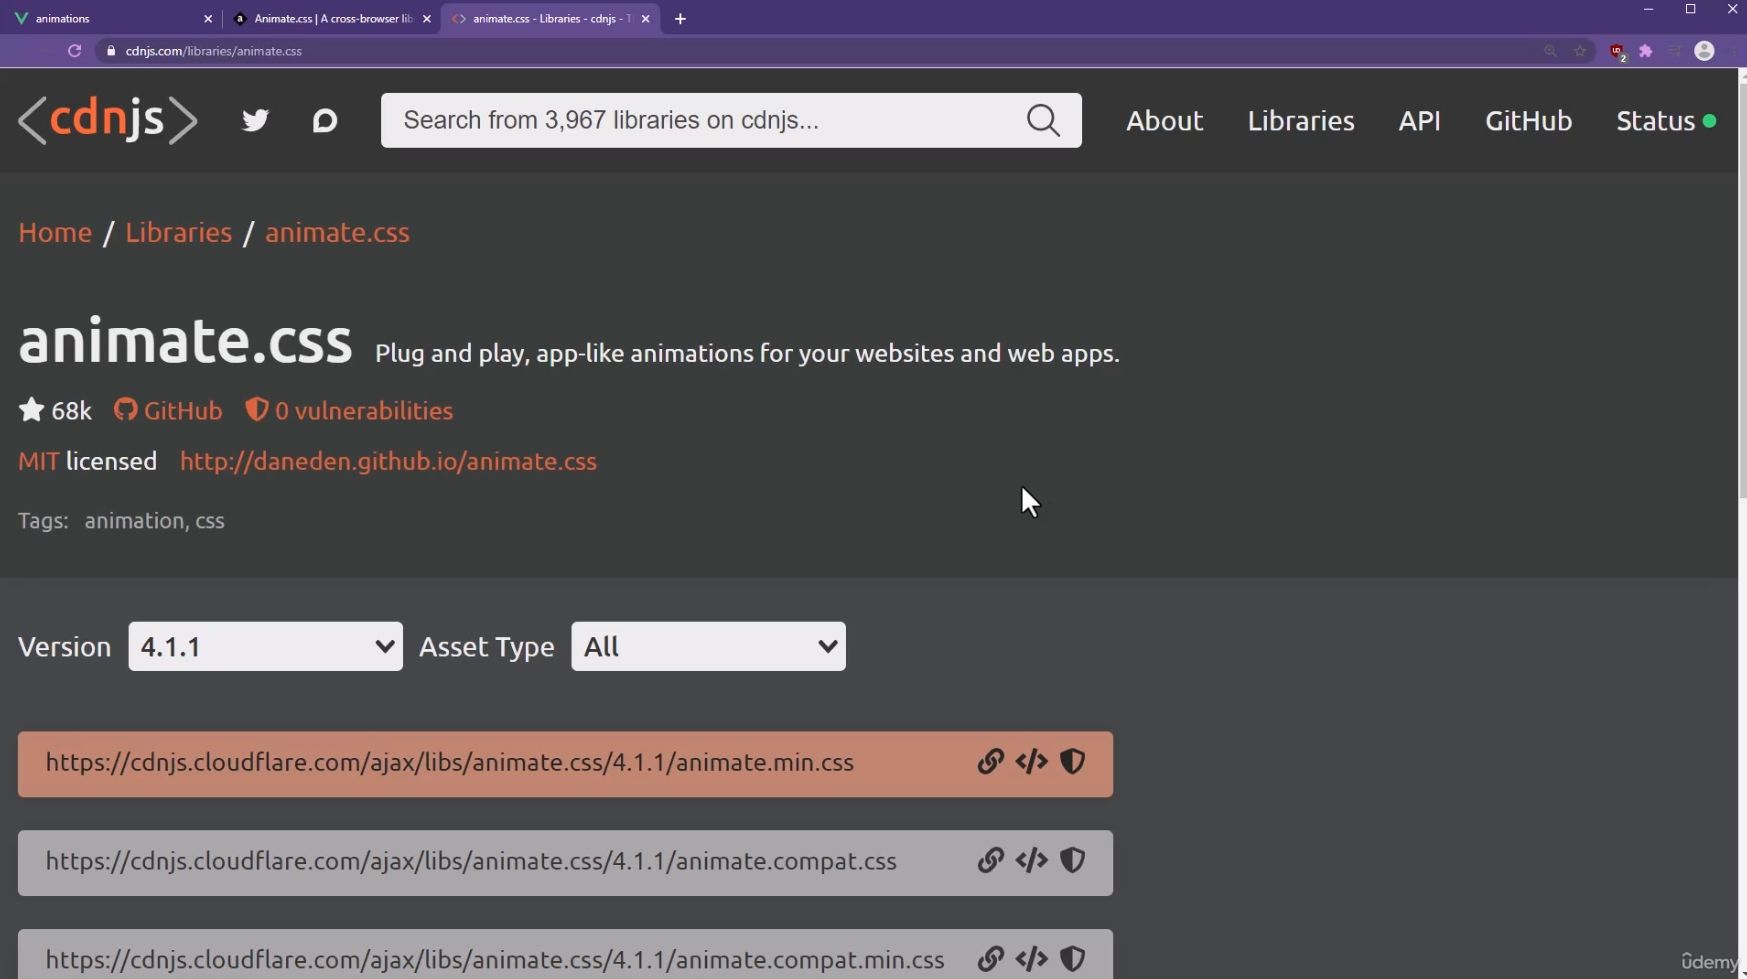1747x979 pixels.
Task: Open the browser profile avatar icon
Action: point(1705,51)
